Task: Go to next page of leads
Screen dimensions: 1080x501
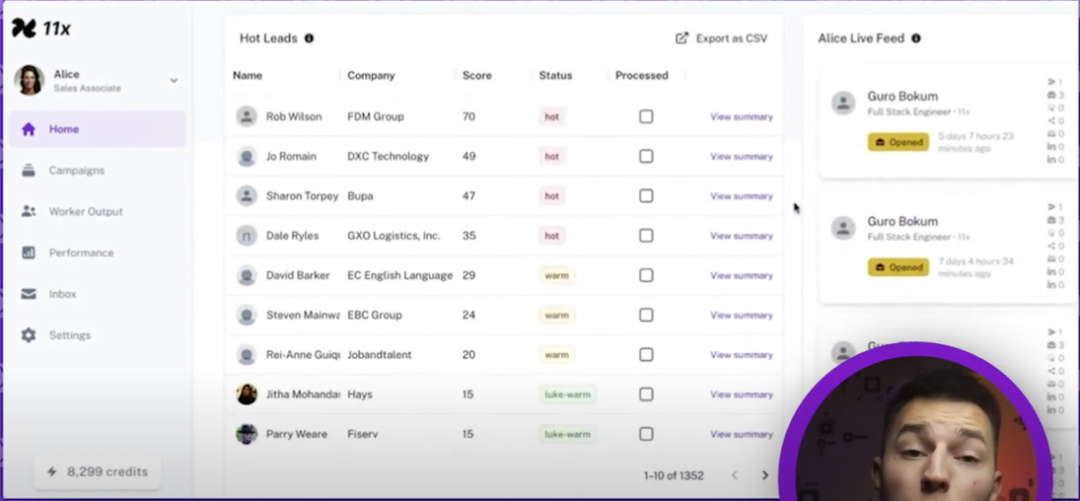Action: point(765,476)
